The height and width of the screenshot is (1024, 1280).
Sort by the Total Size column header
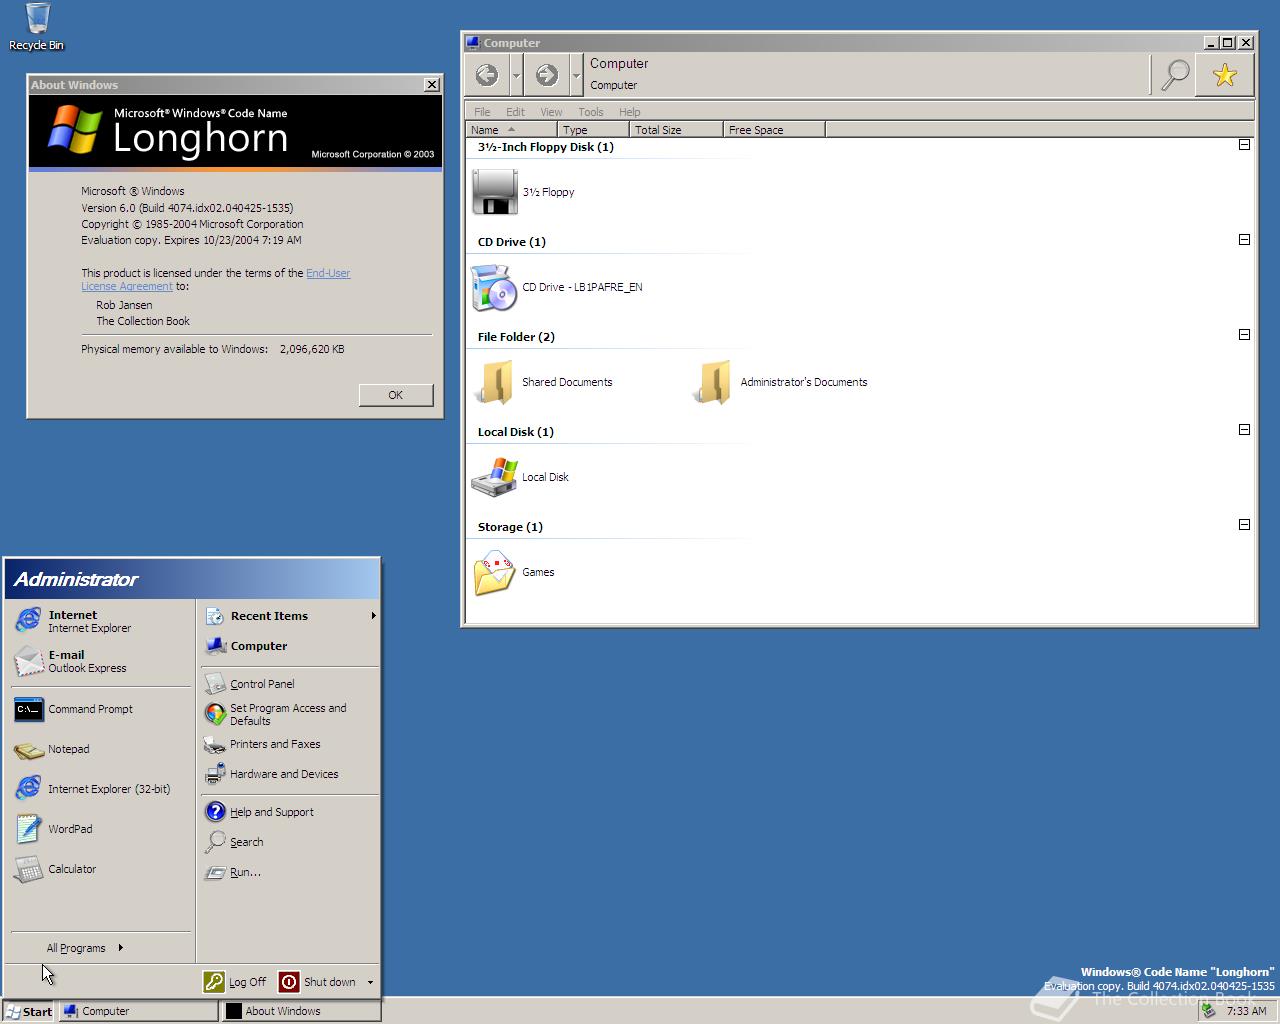[x=676, y=129]
